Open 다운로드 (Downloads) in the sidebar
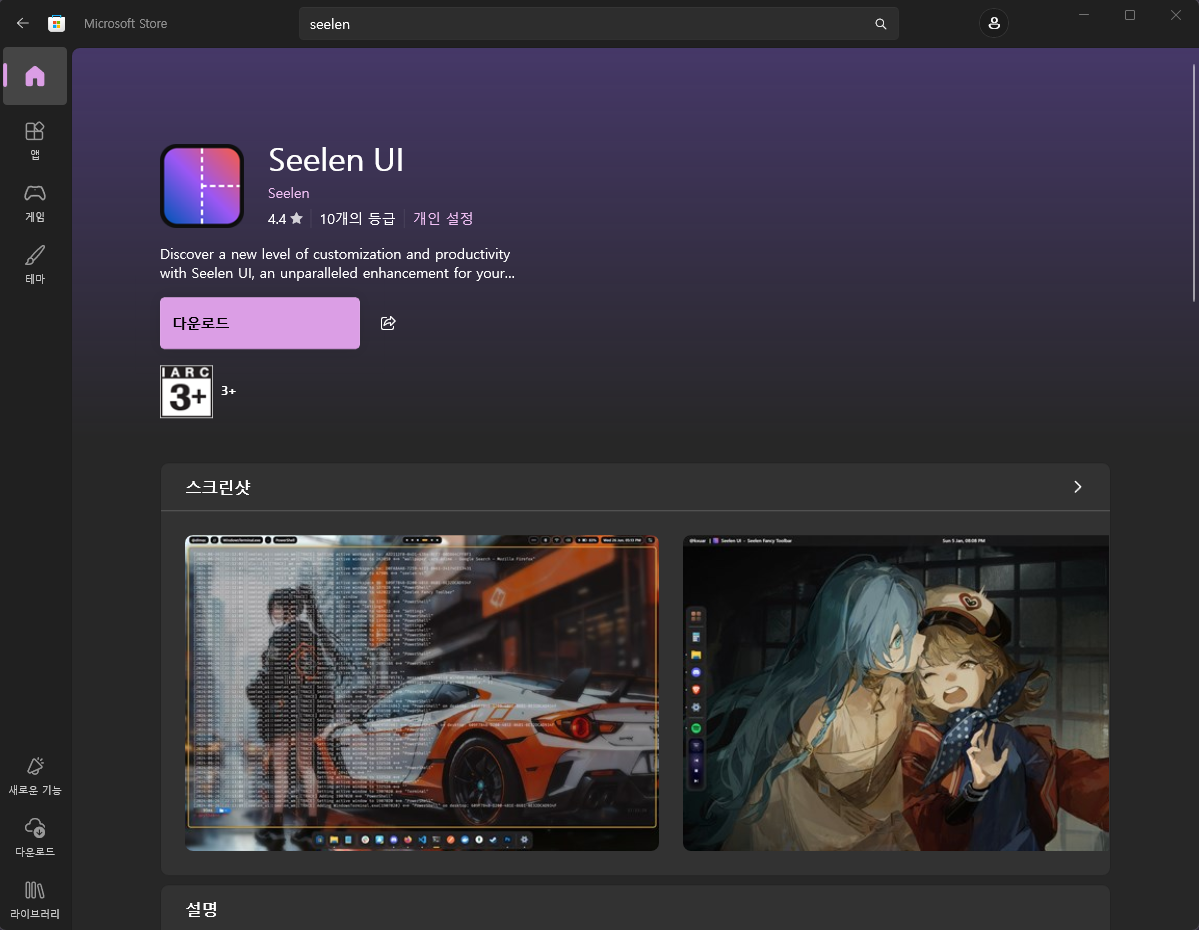 pyautogui.click(x=35, y=837)
